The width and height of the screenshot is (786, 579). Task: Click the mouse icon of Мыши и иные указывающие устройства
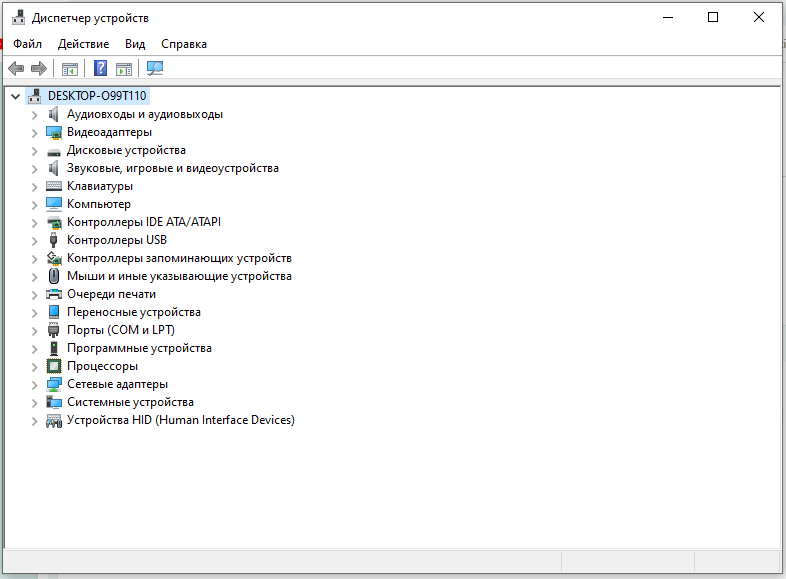[54, 276]
